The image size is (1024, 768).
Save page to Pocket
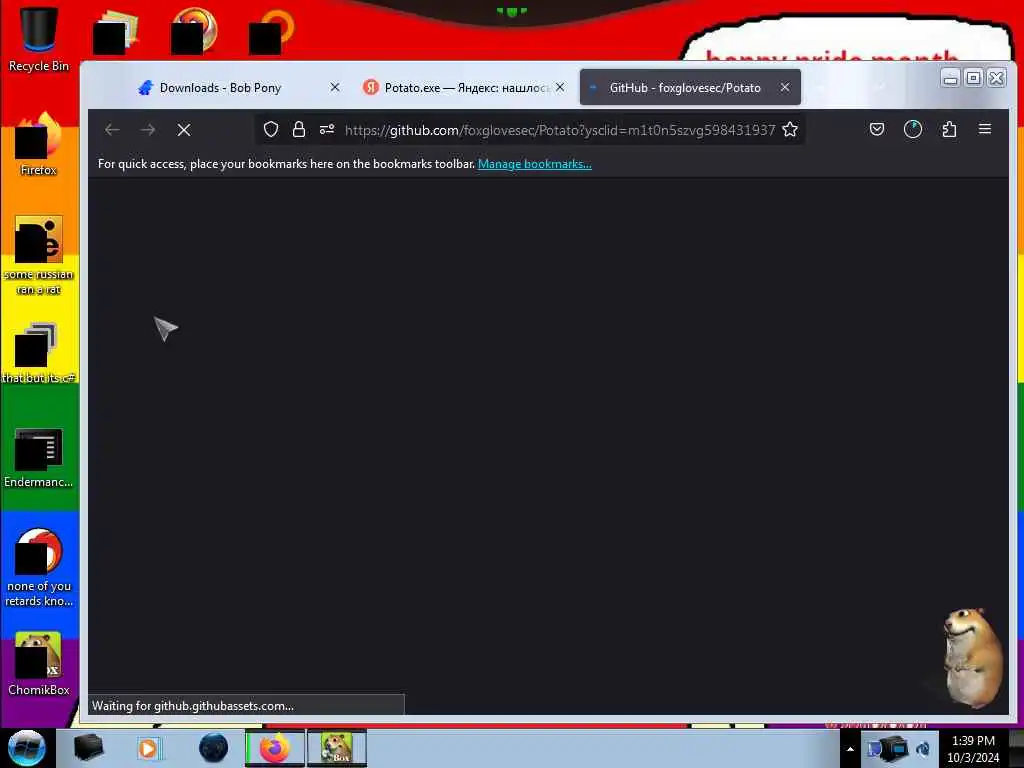877,129
